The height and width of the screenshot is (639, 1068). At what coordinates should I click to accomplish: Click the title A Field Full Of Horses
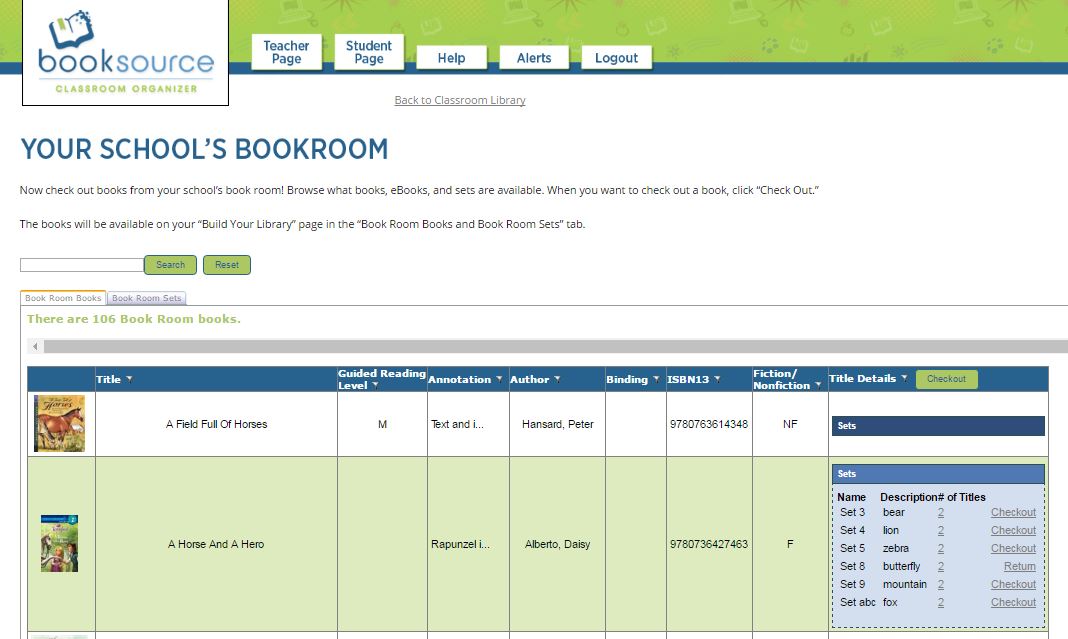[217, 424]
